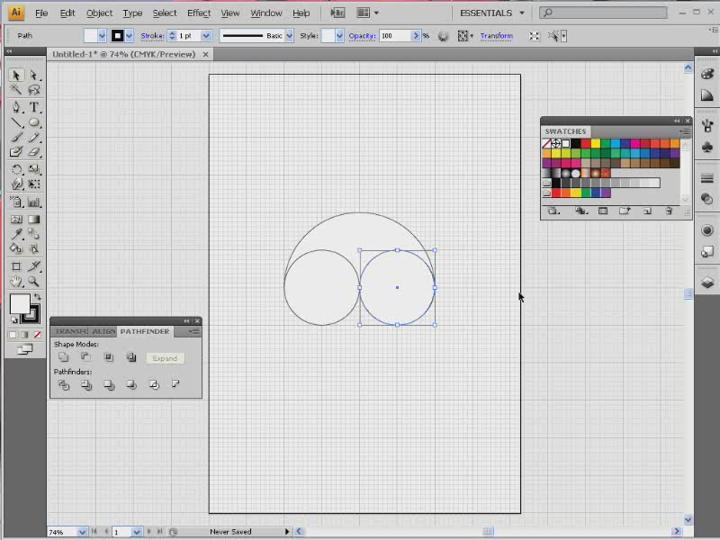Open the Help menu

[301, 13]
